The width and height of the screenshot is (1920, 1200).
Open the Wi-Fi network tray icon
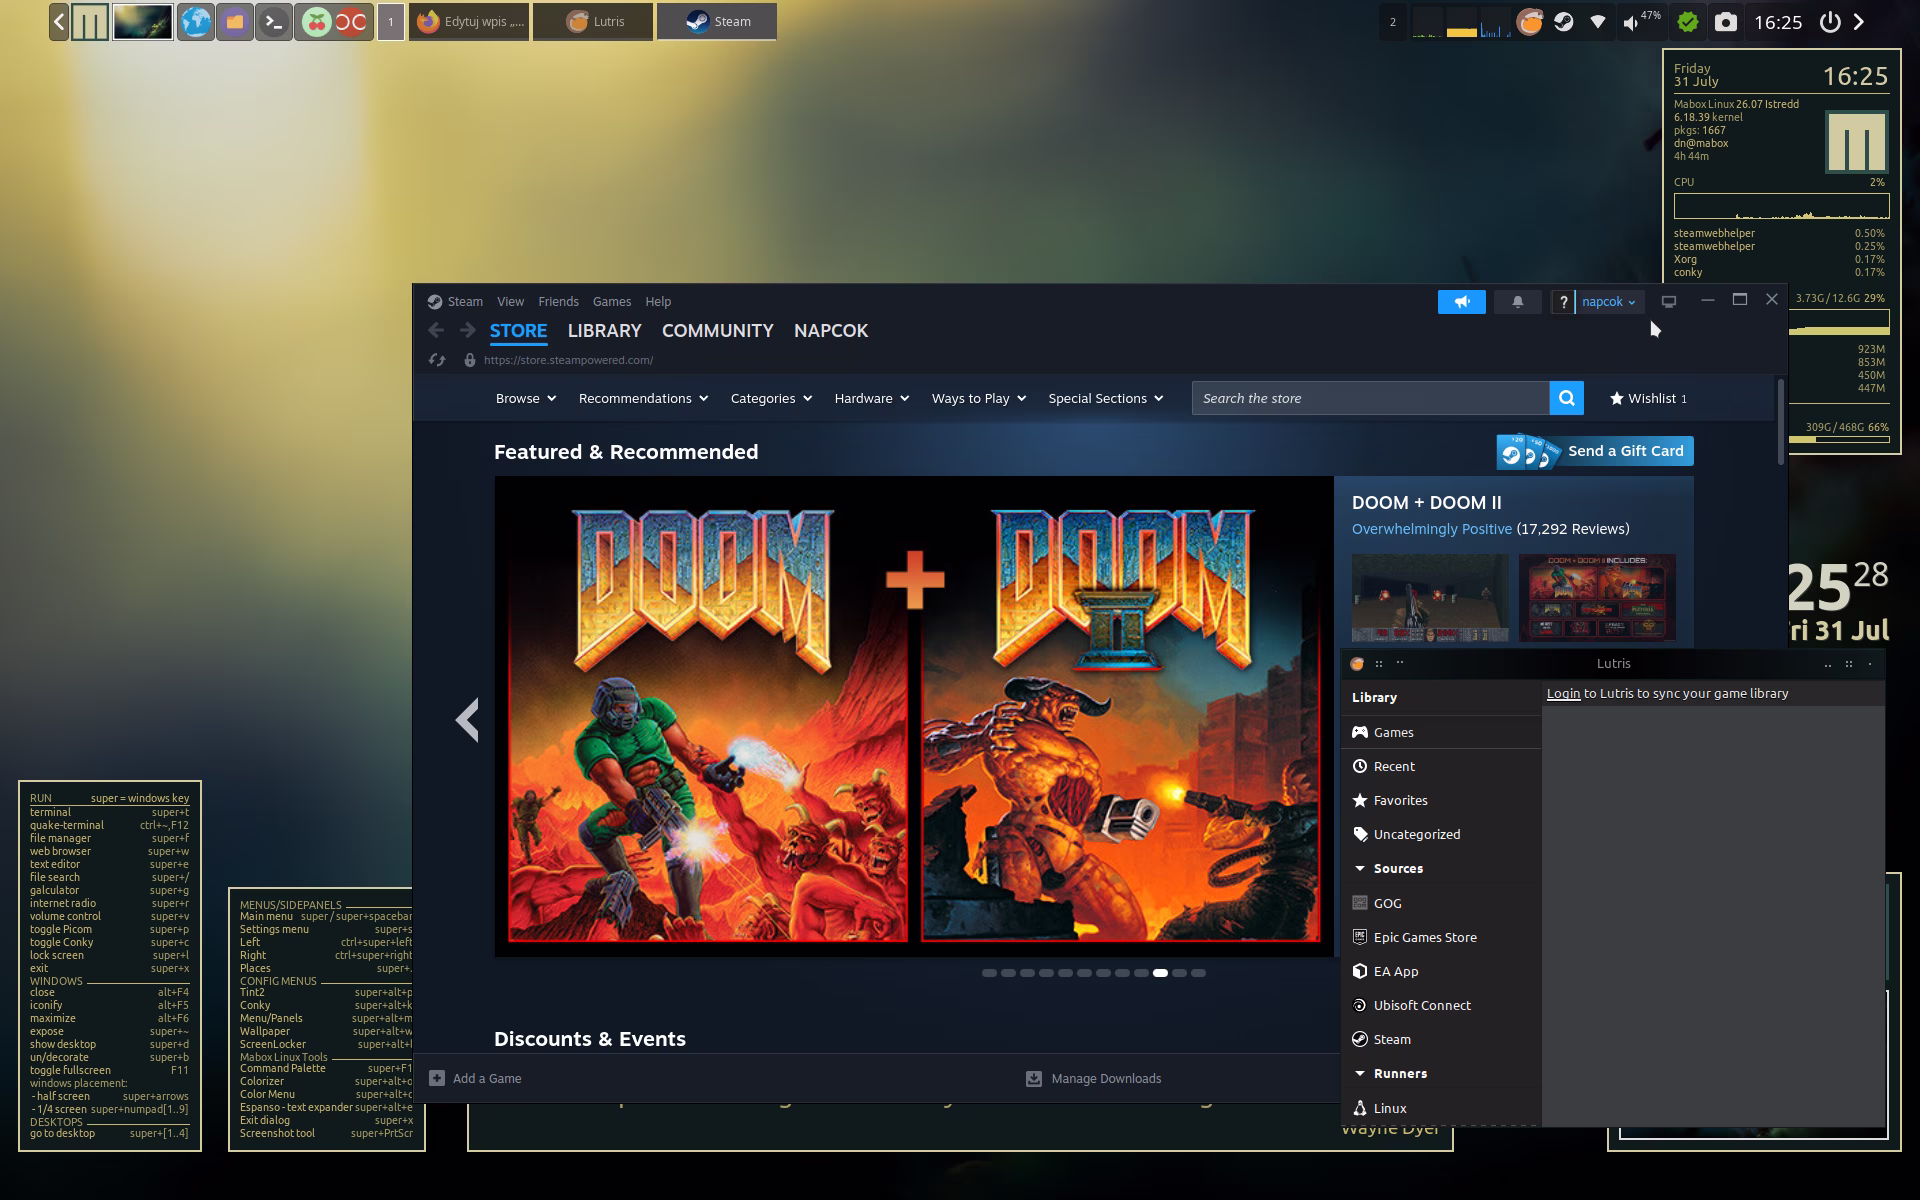[1598, 22]
